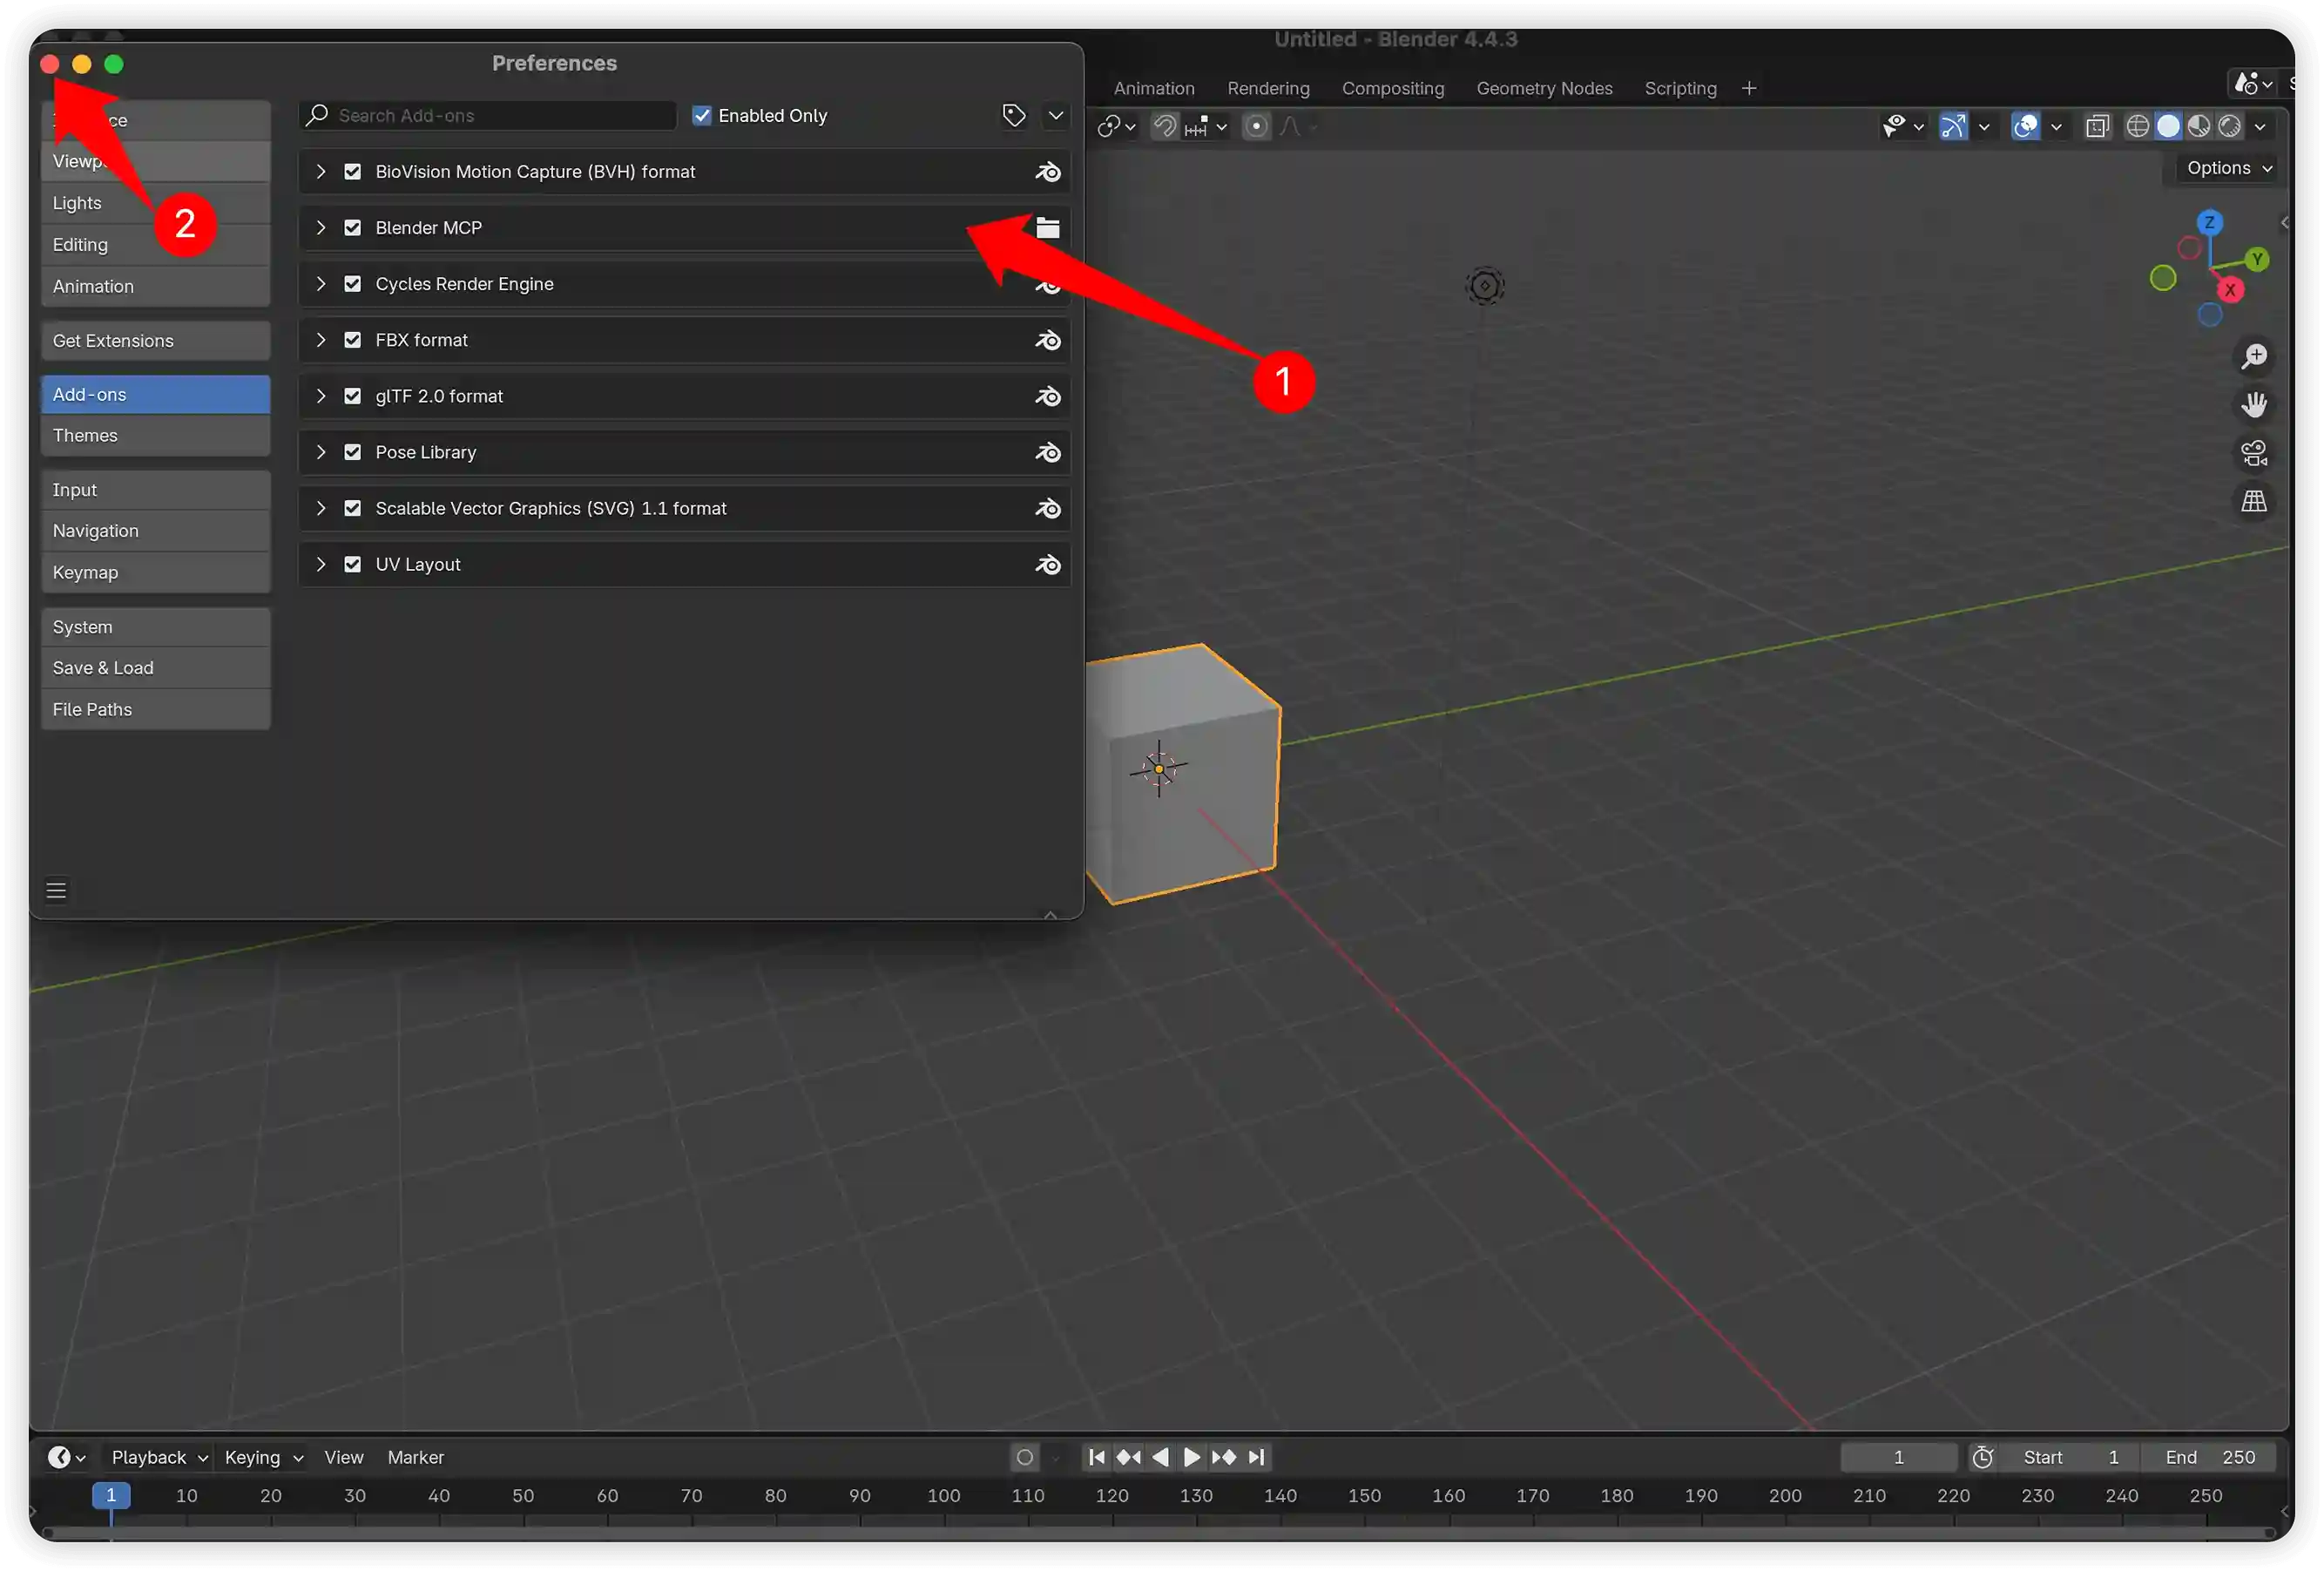The width and height of the screenshot is (2324, 1571).
Task: Toggle snapping magnet icon in viewport header
Action: (x=1165, y=127)
